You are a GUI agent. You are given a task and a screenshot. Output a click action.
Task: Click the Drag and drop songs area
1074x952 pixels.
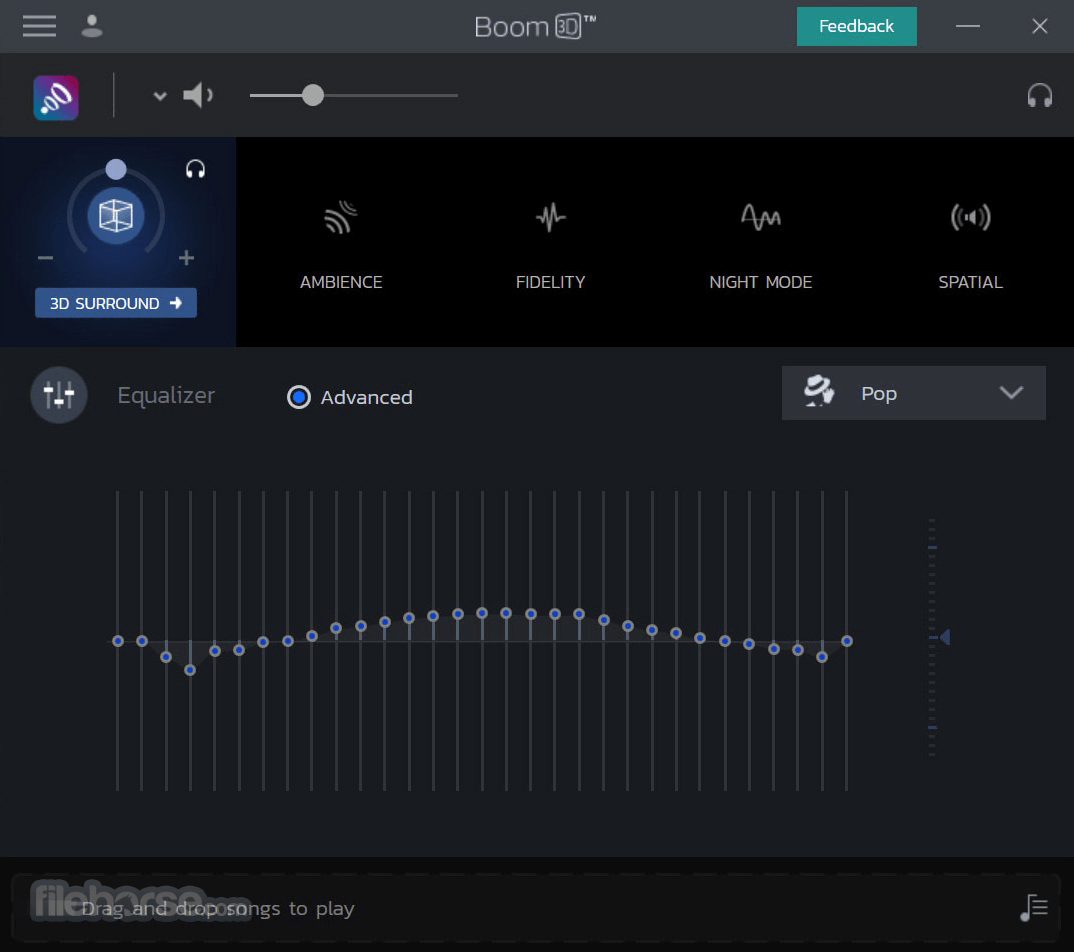(537, 908)
